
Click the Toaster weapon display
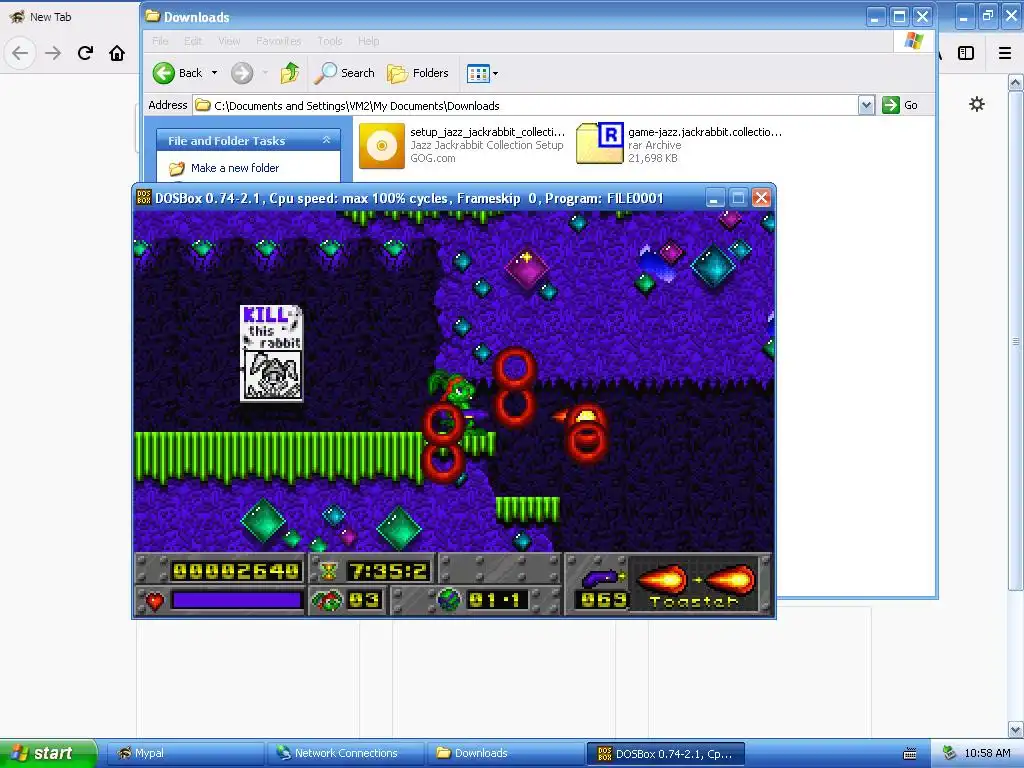tap(696, 586)
